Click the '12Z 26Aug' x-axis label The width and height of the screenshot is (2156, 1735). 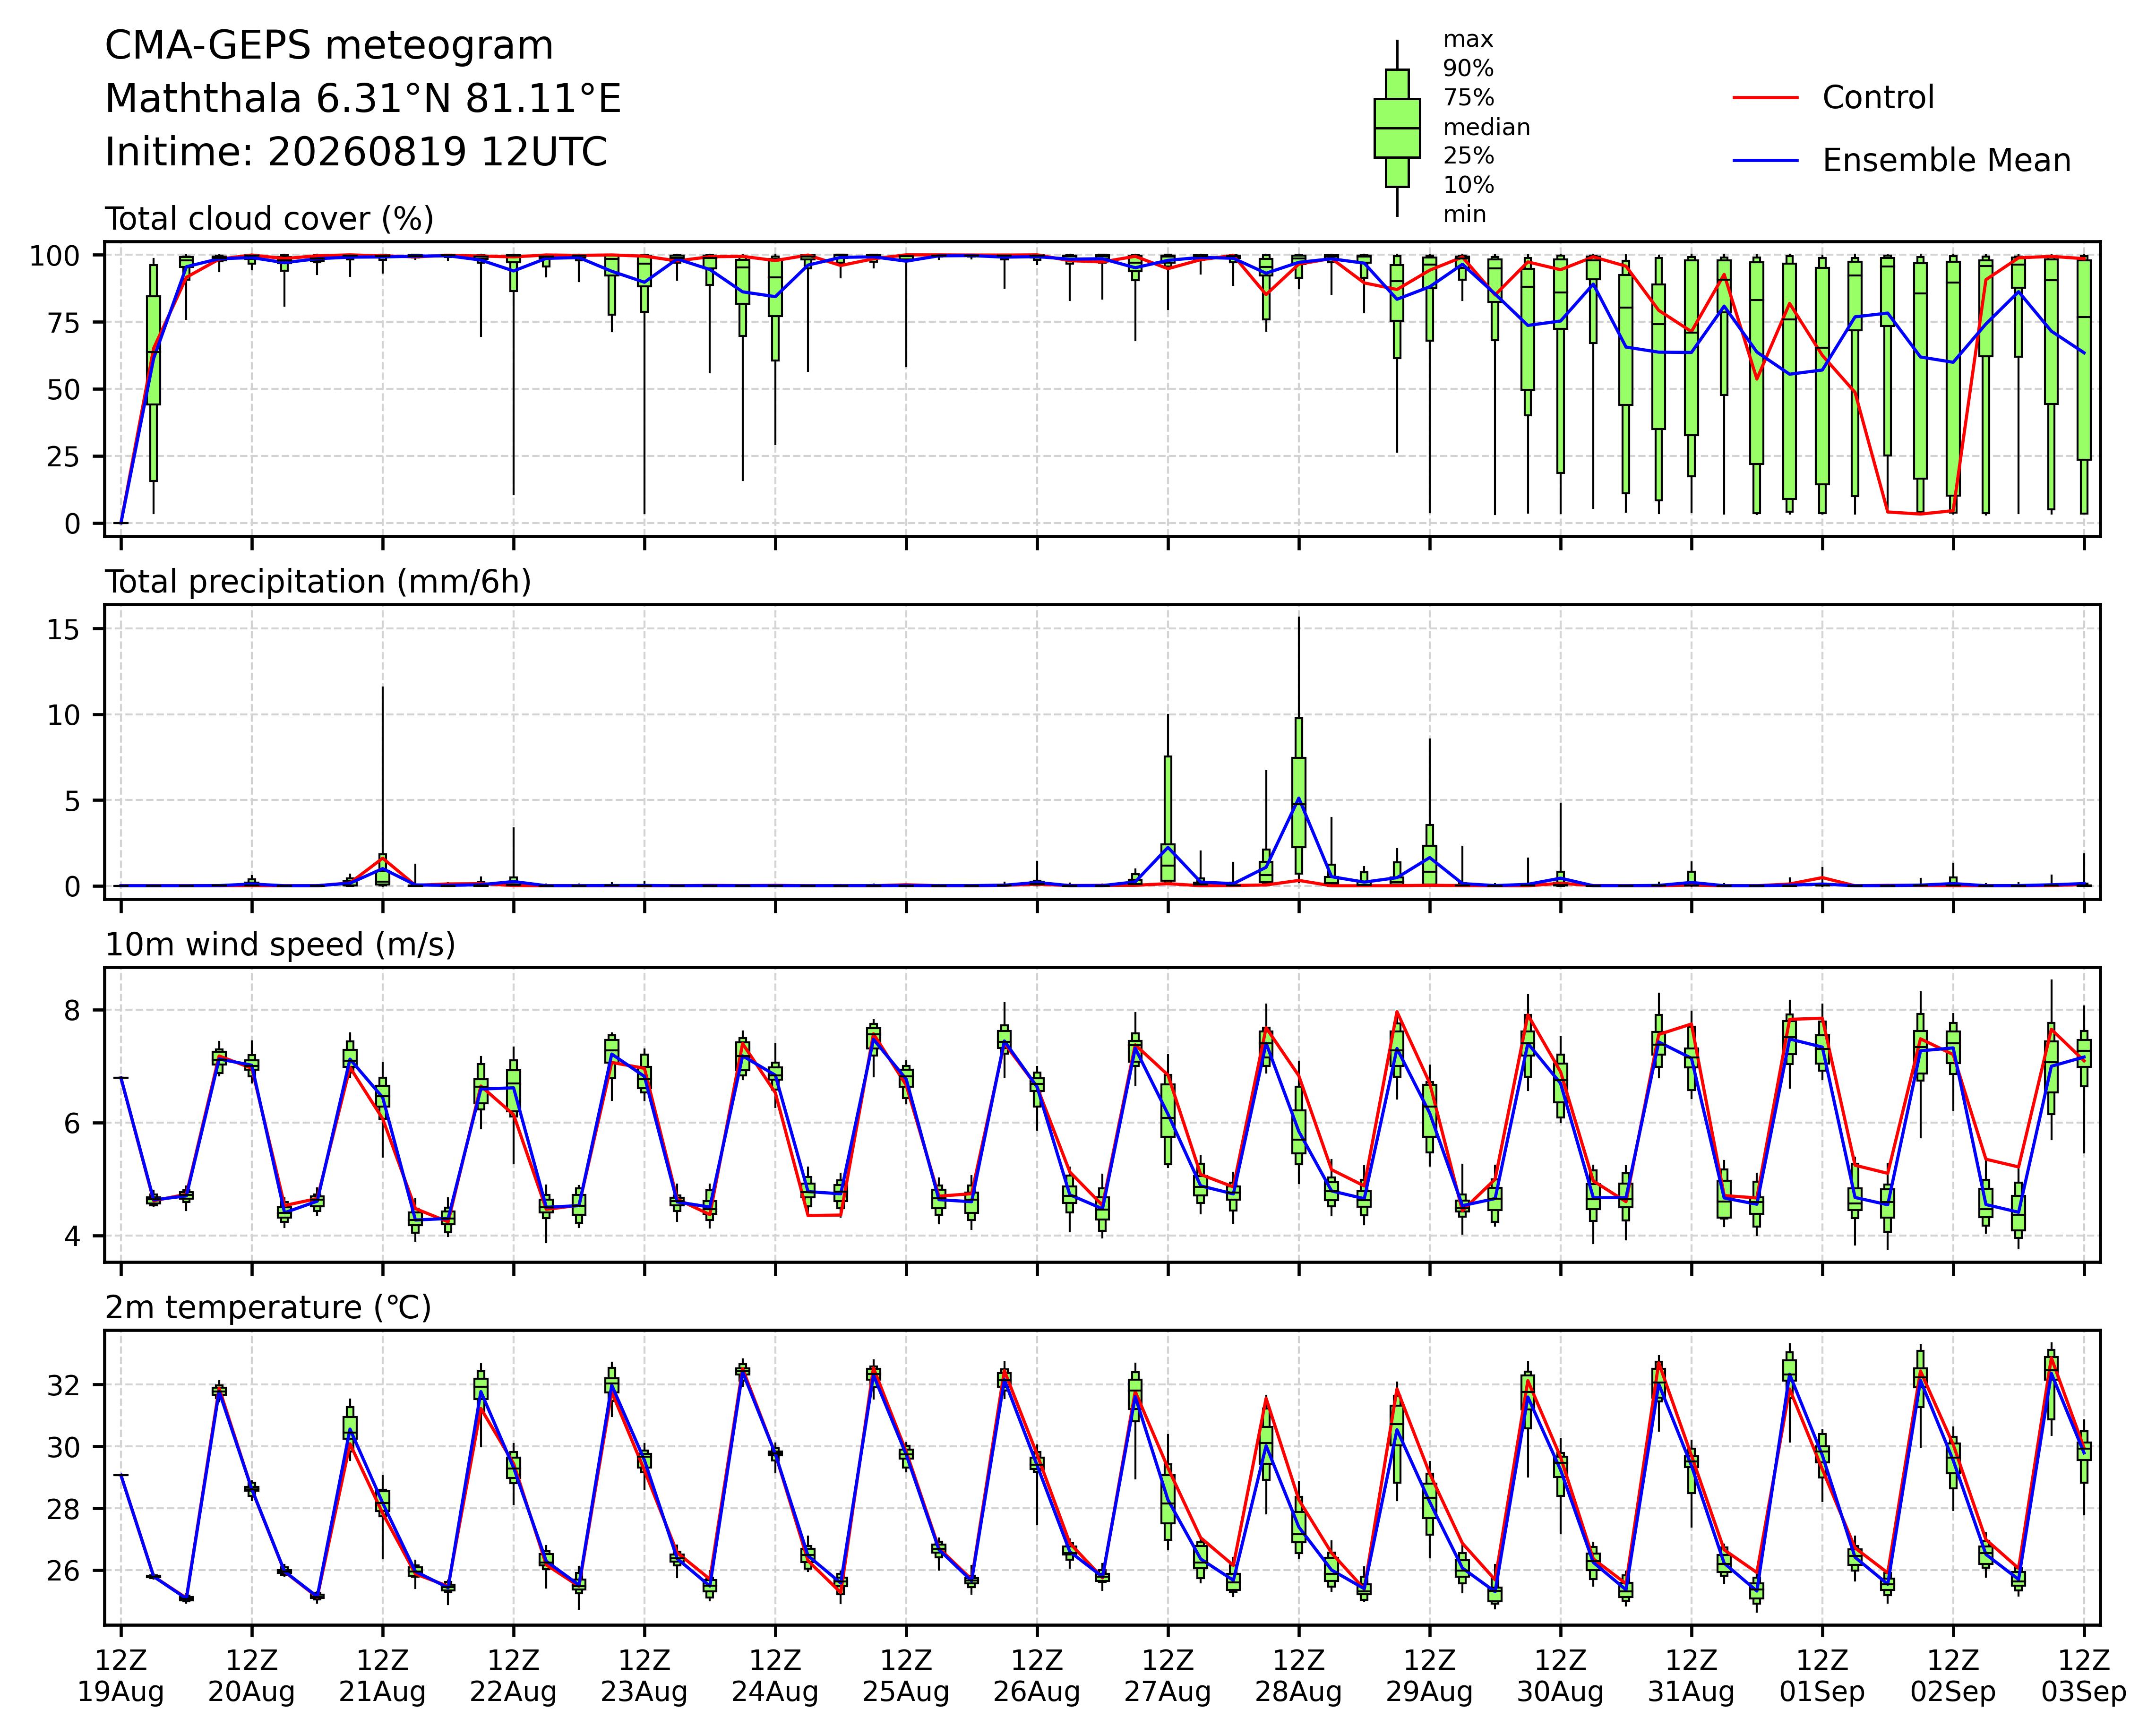point(1037,1677)
